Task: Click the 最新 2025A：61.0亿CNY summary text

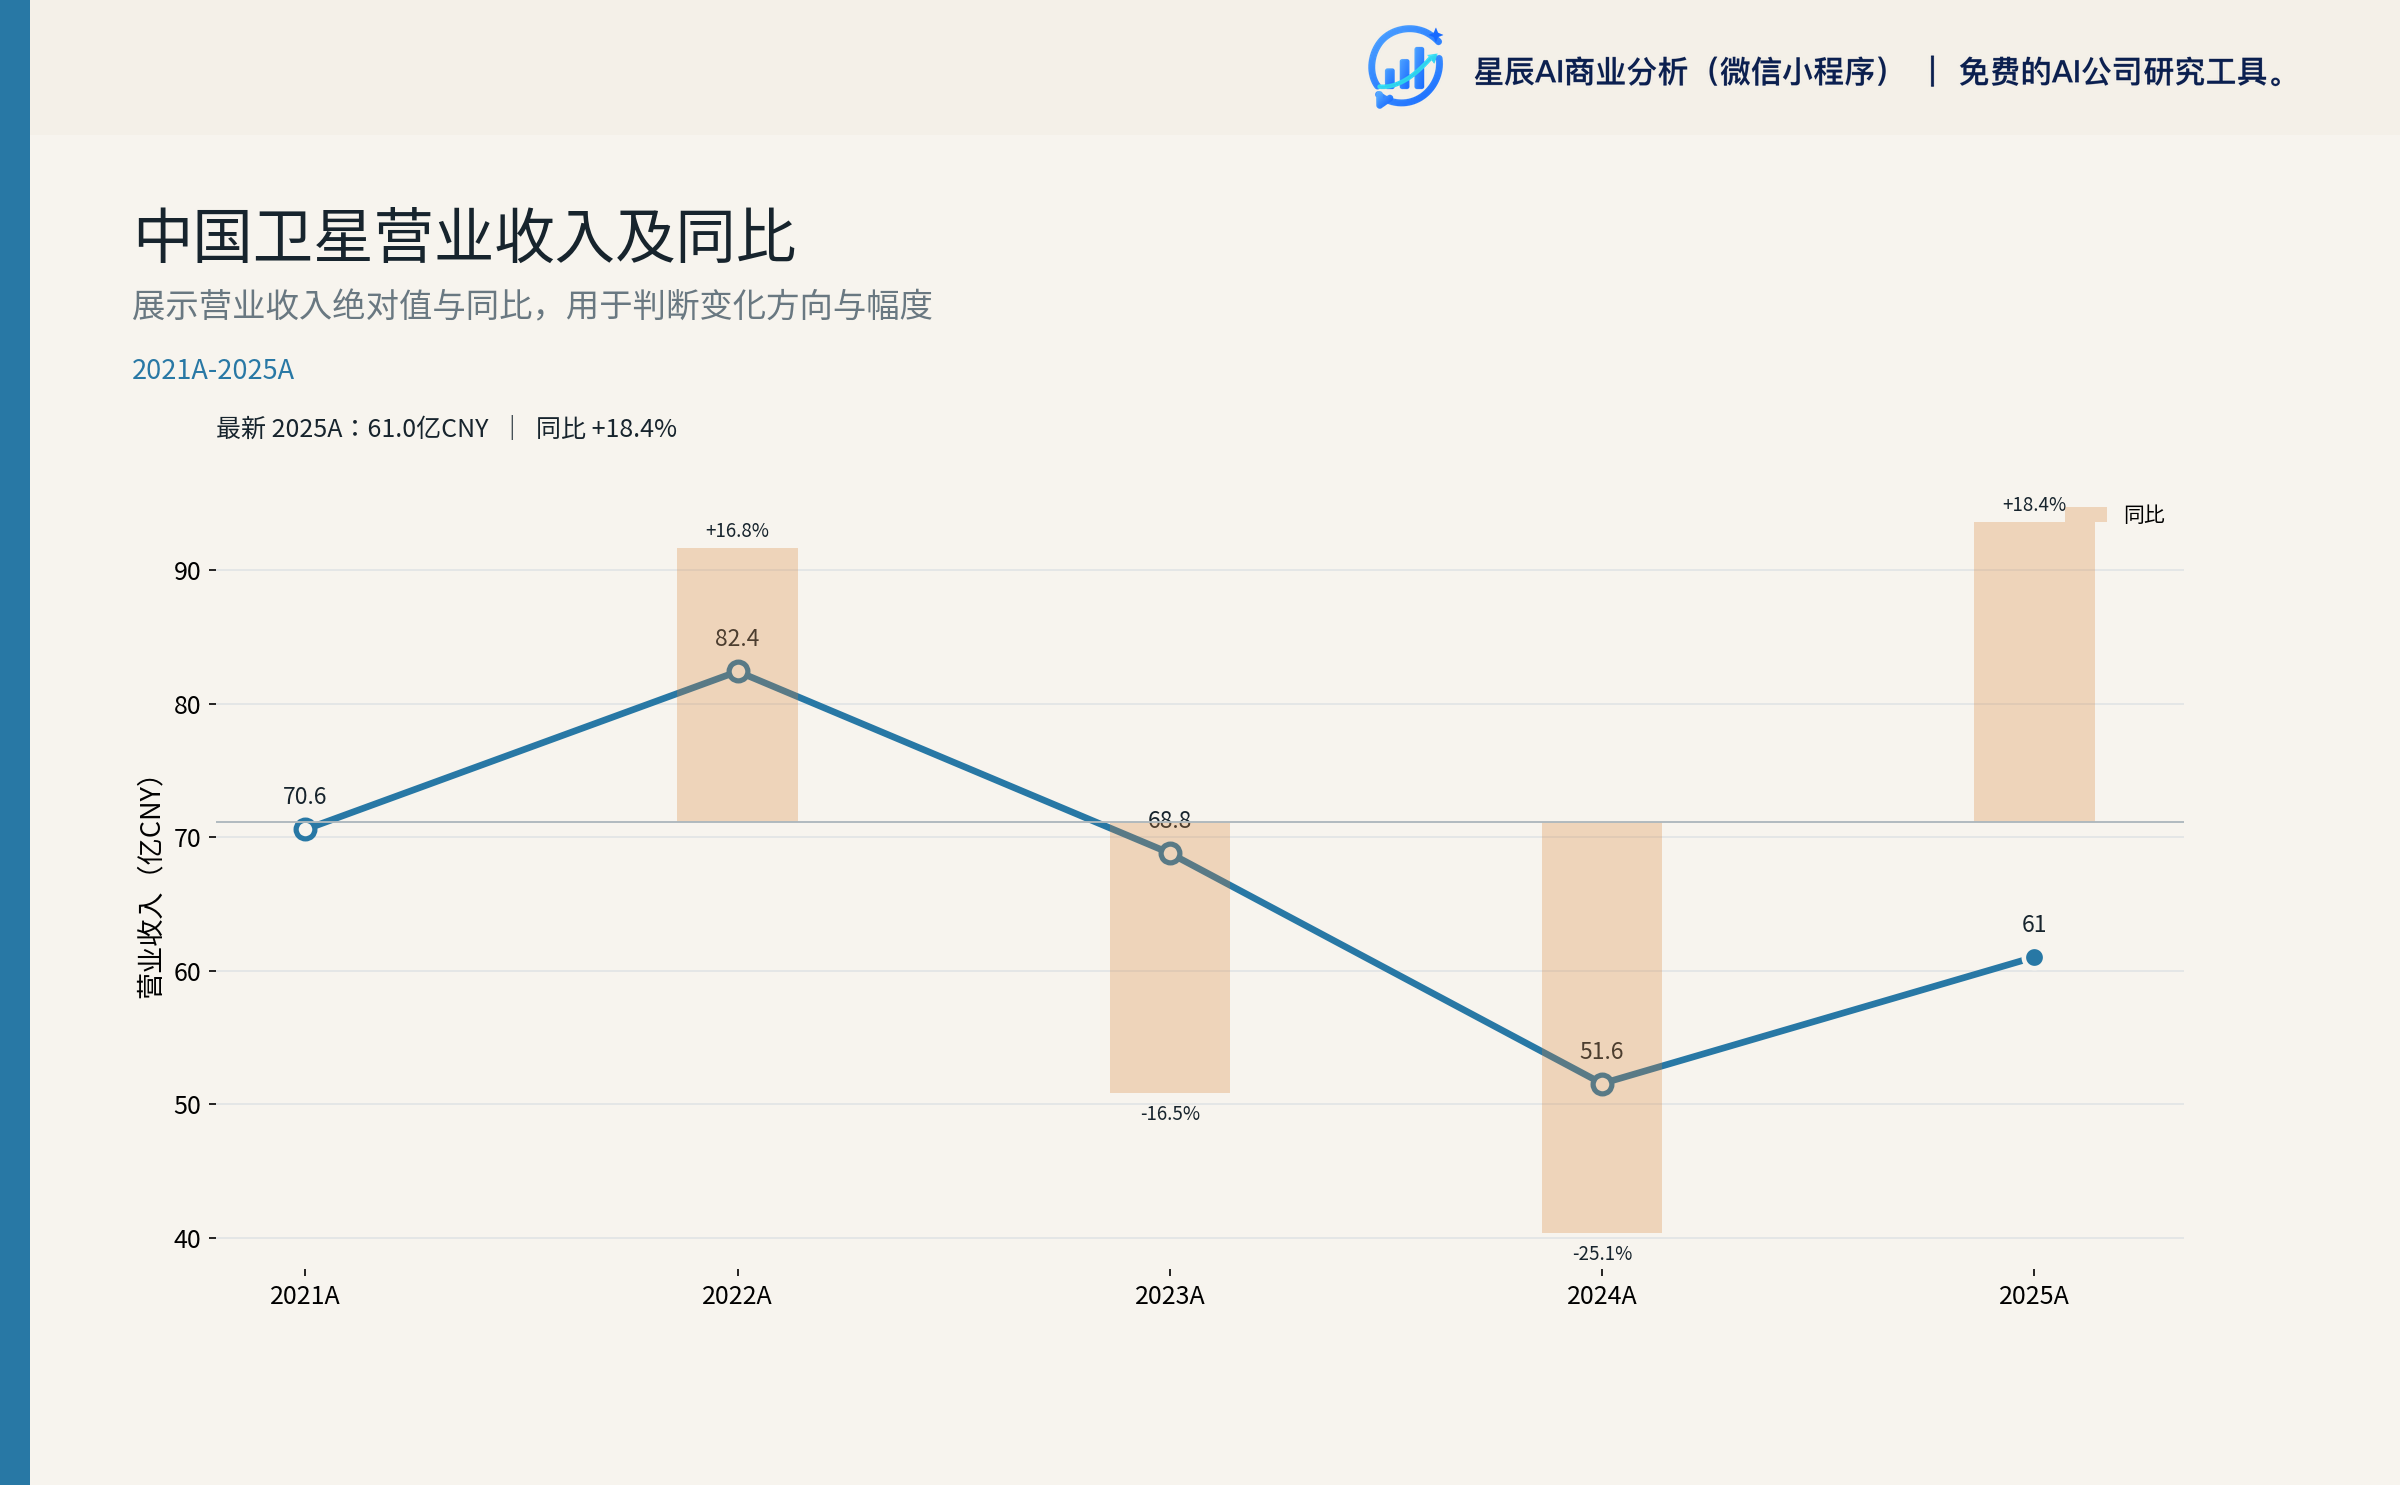Action: click(352, 429)
